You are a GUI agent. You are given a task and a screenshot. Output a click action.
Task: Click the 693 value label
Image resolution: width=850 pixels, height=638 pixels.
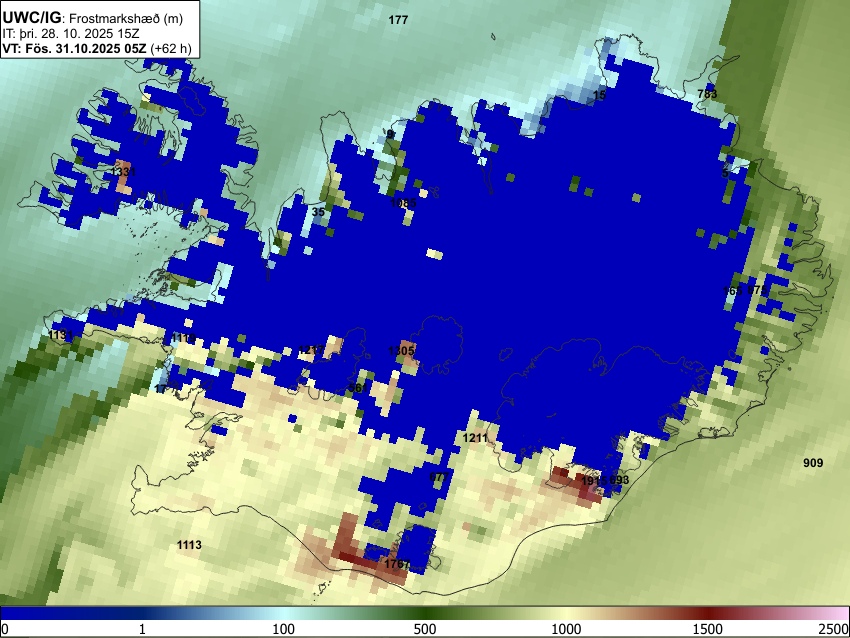point(619,480)
